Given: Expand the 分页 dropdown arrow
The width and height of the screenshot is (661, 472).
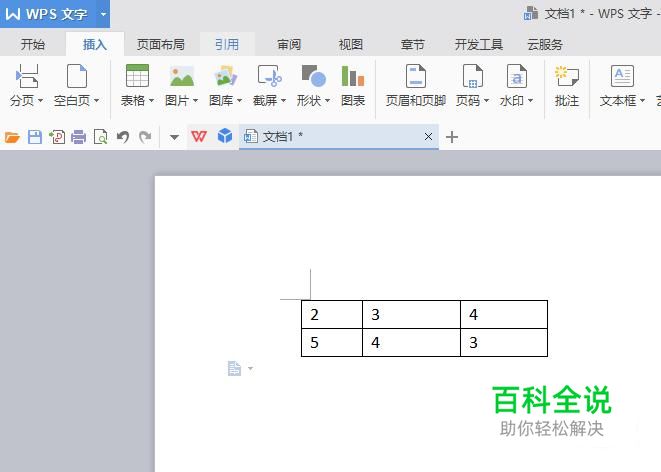Looking at the screenshot, I should pos(40,101).
